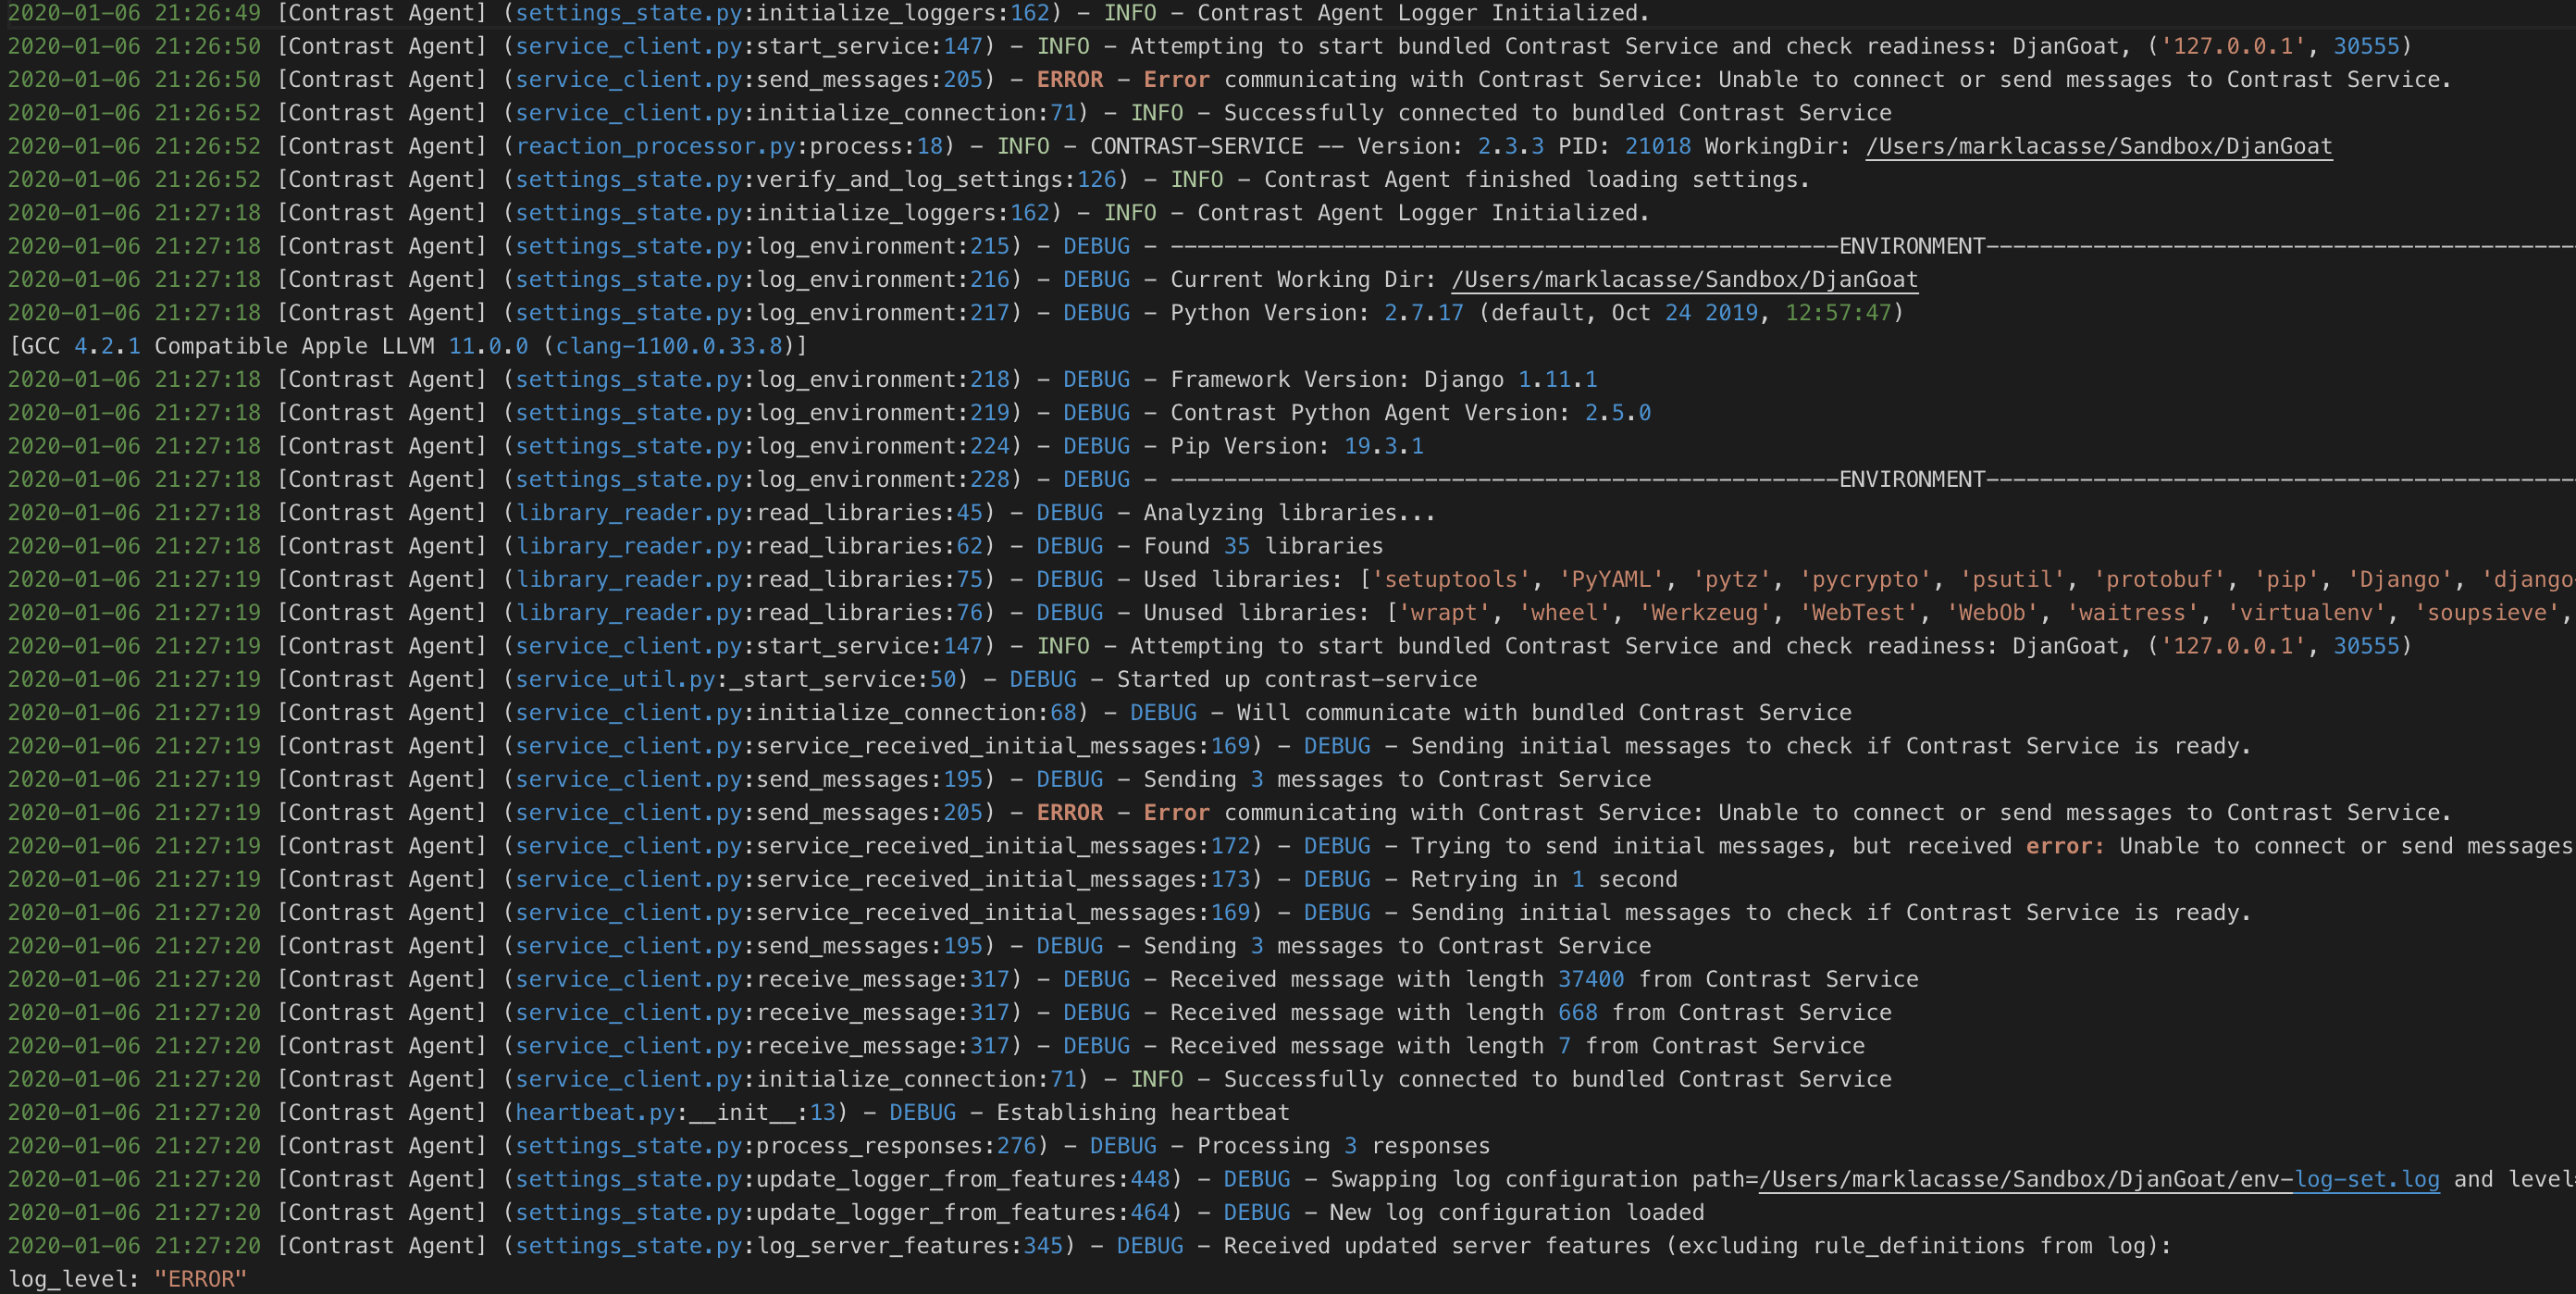
Task: Select Pip Version 19.3.1 value
Action: (1384, 446)
